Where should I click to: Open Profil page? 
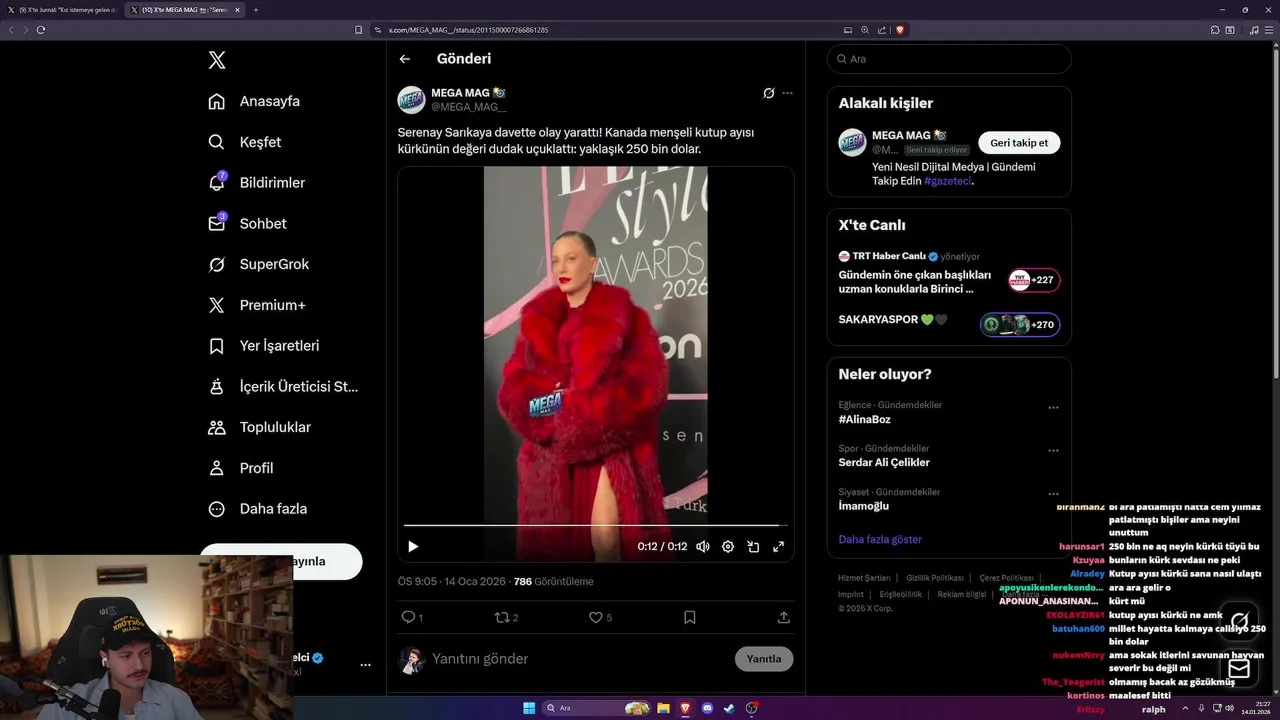click(240, 468)
